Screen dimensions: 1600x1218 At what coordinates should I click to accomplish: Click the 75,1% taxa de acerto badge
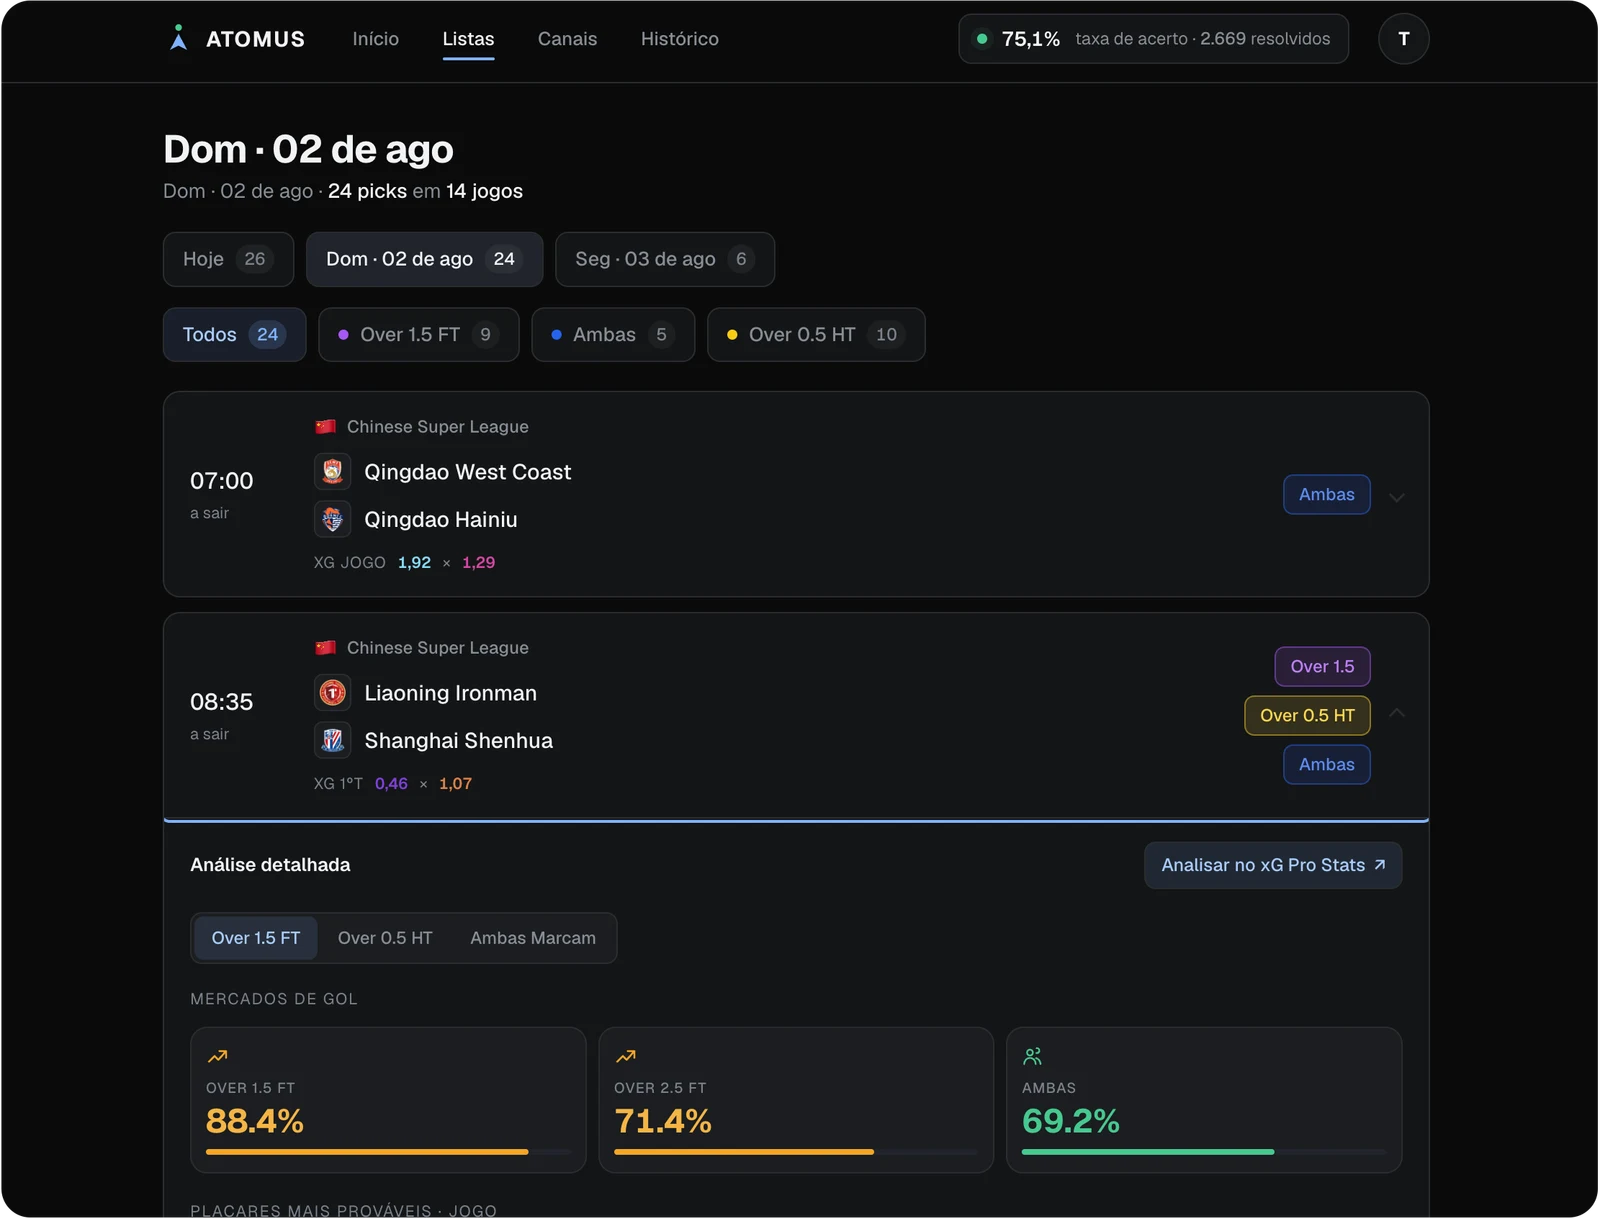[1153, 39]
